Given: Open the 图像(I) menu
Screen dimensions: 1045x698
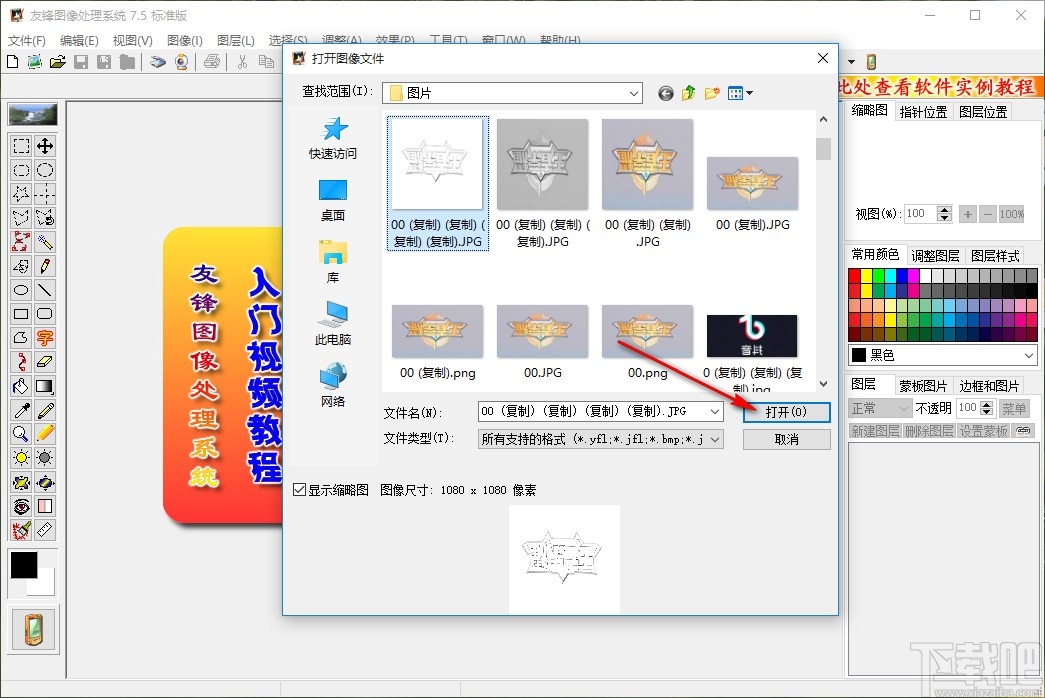Looking at the screenshot, I should point(185,41).
